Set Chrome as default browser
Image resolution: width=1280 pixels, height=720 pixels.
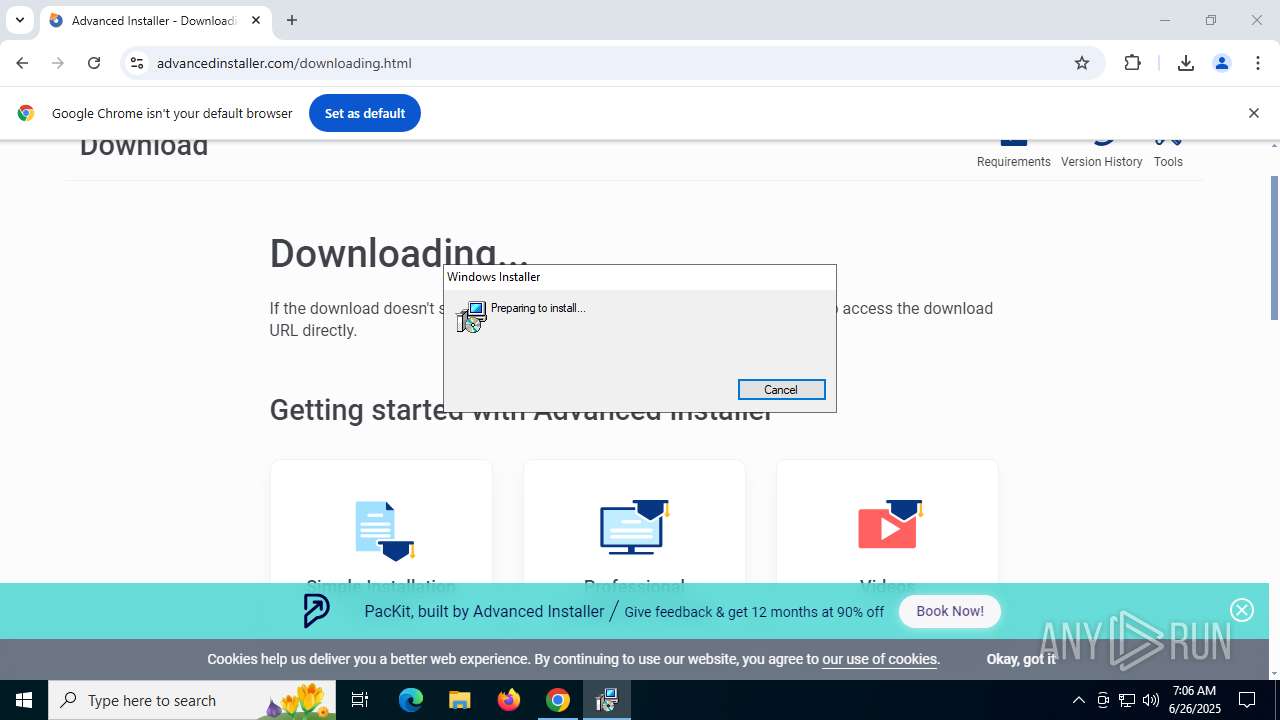point(365,113)
